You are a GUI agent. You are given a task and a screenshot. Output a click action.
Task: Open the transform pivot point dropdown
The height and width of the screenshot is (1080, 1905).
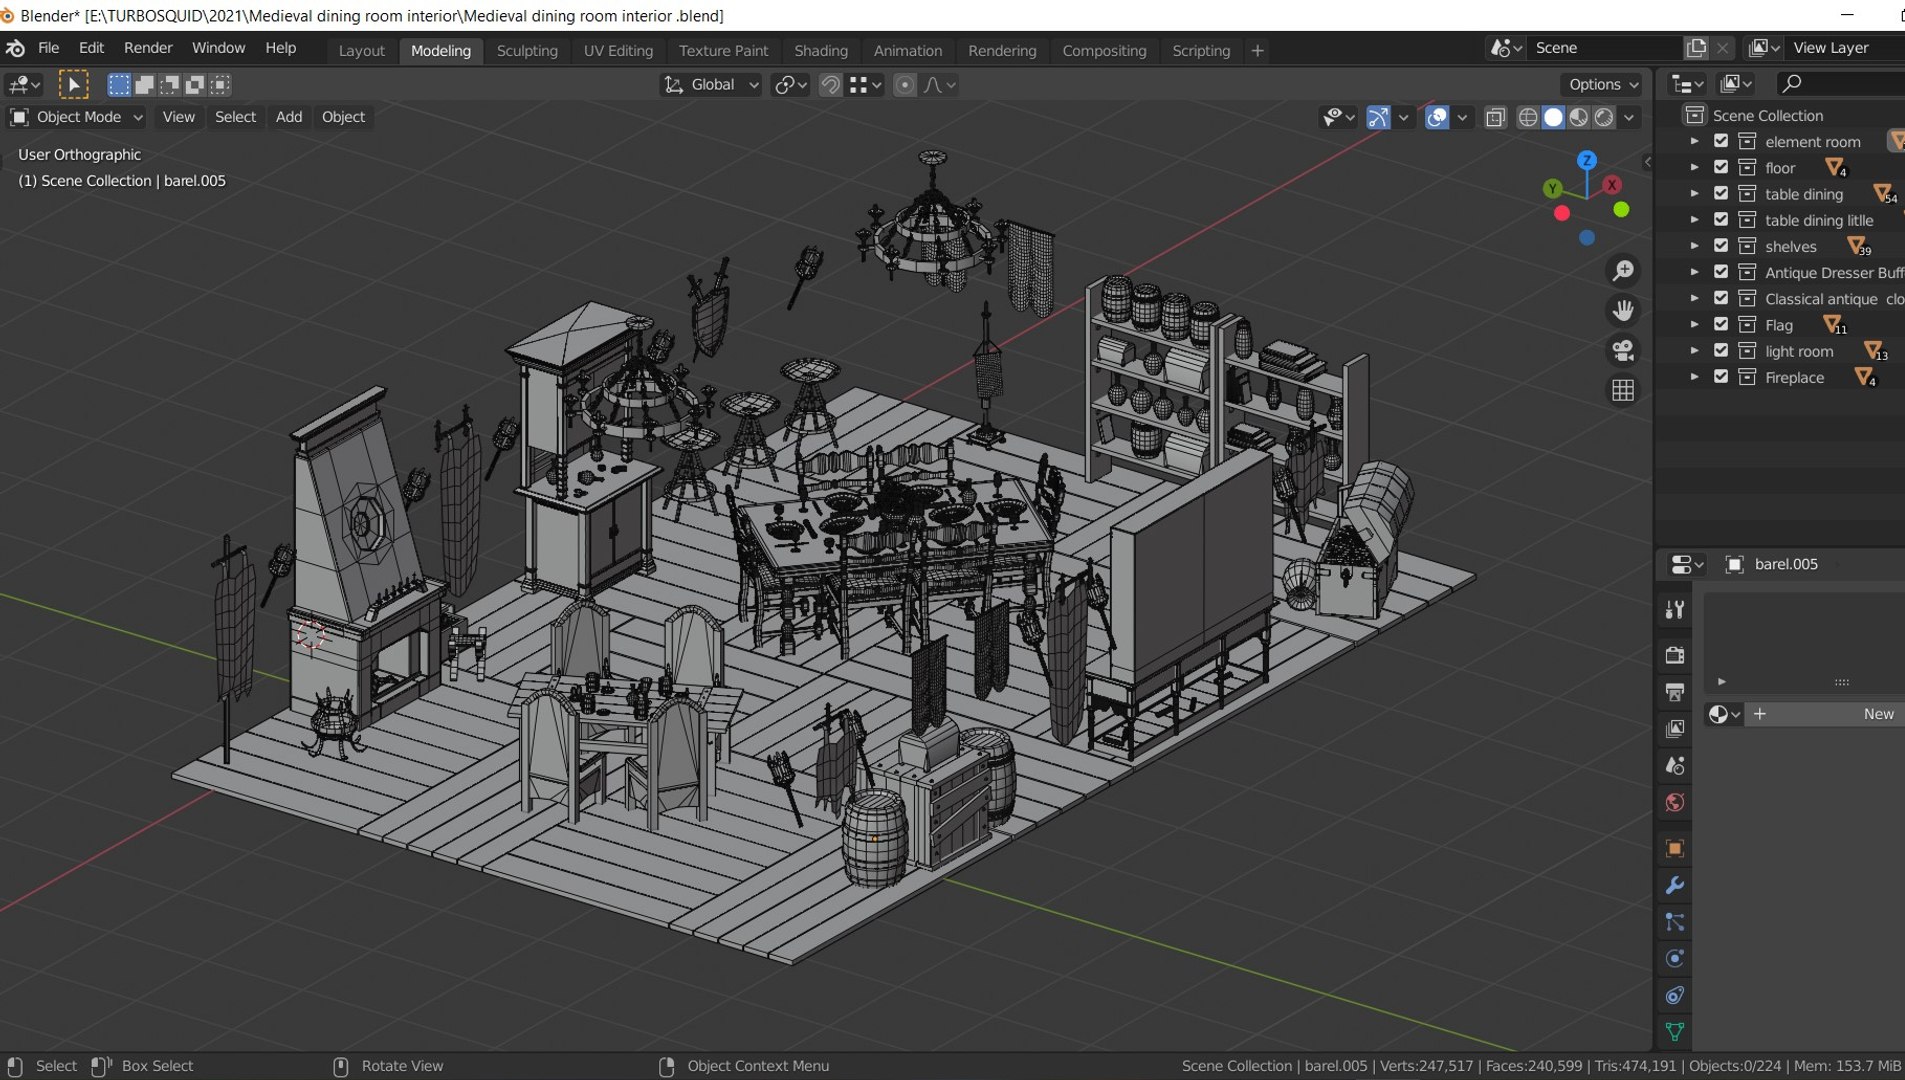(790, 85)
